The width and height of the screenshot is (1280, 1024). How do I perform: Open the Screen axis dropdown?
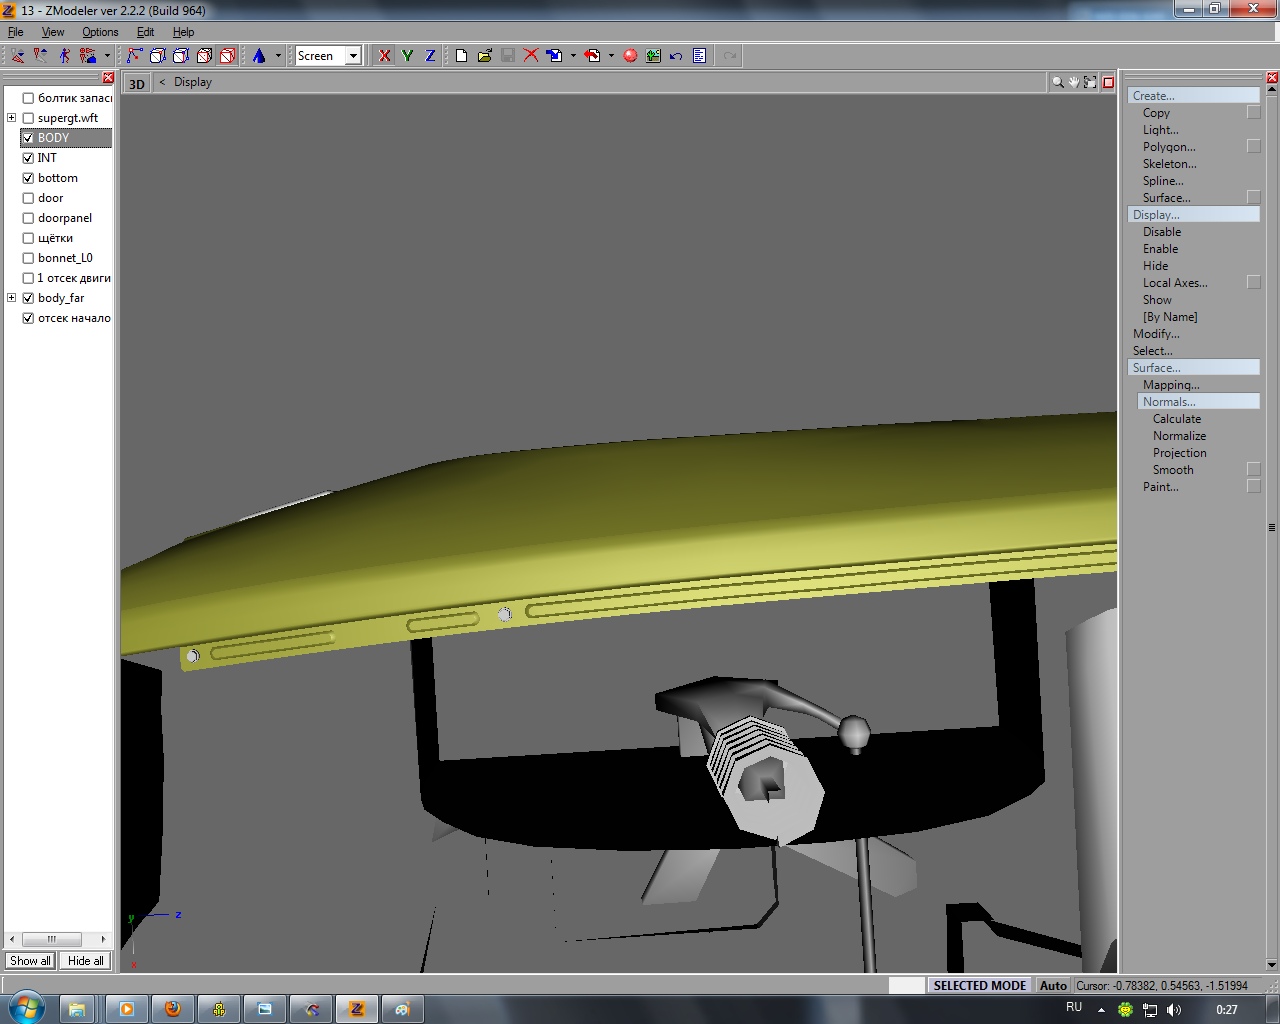(x=353, y=56)
